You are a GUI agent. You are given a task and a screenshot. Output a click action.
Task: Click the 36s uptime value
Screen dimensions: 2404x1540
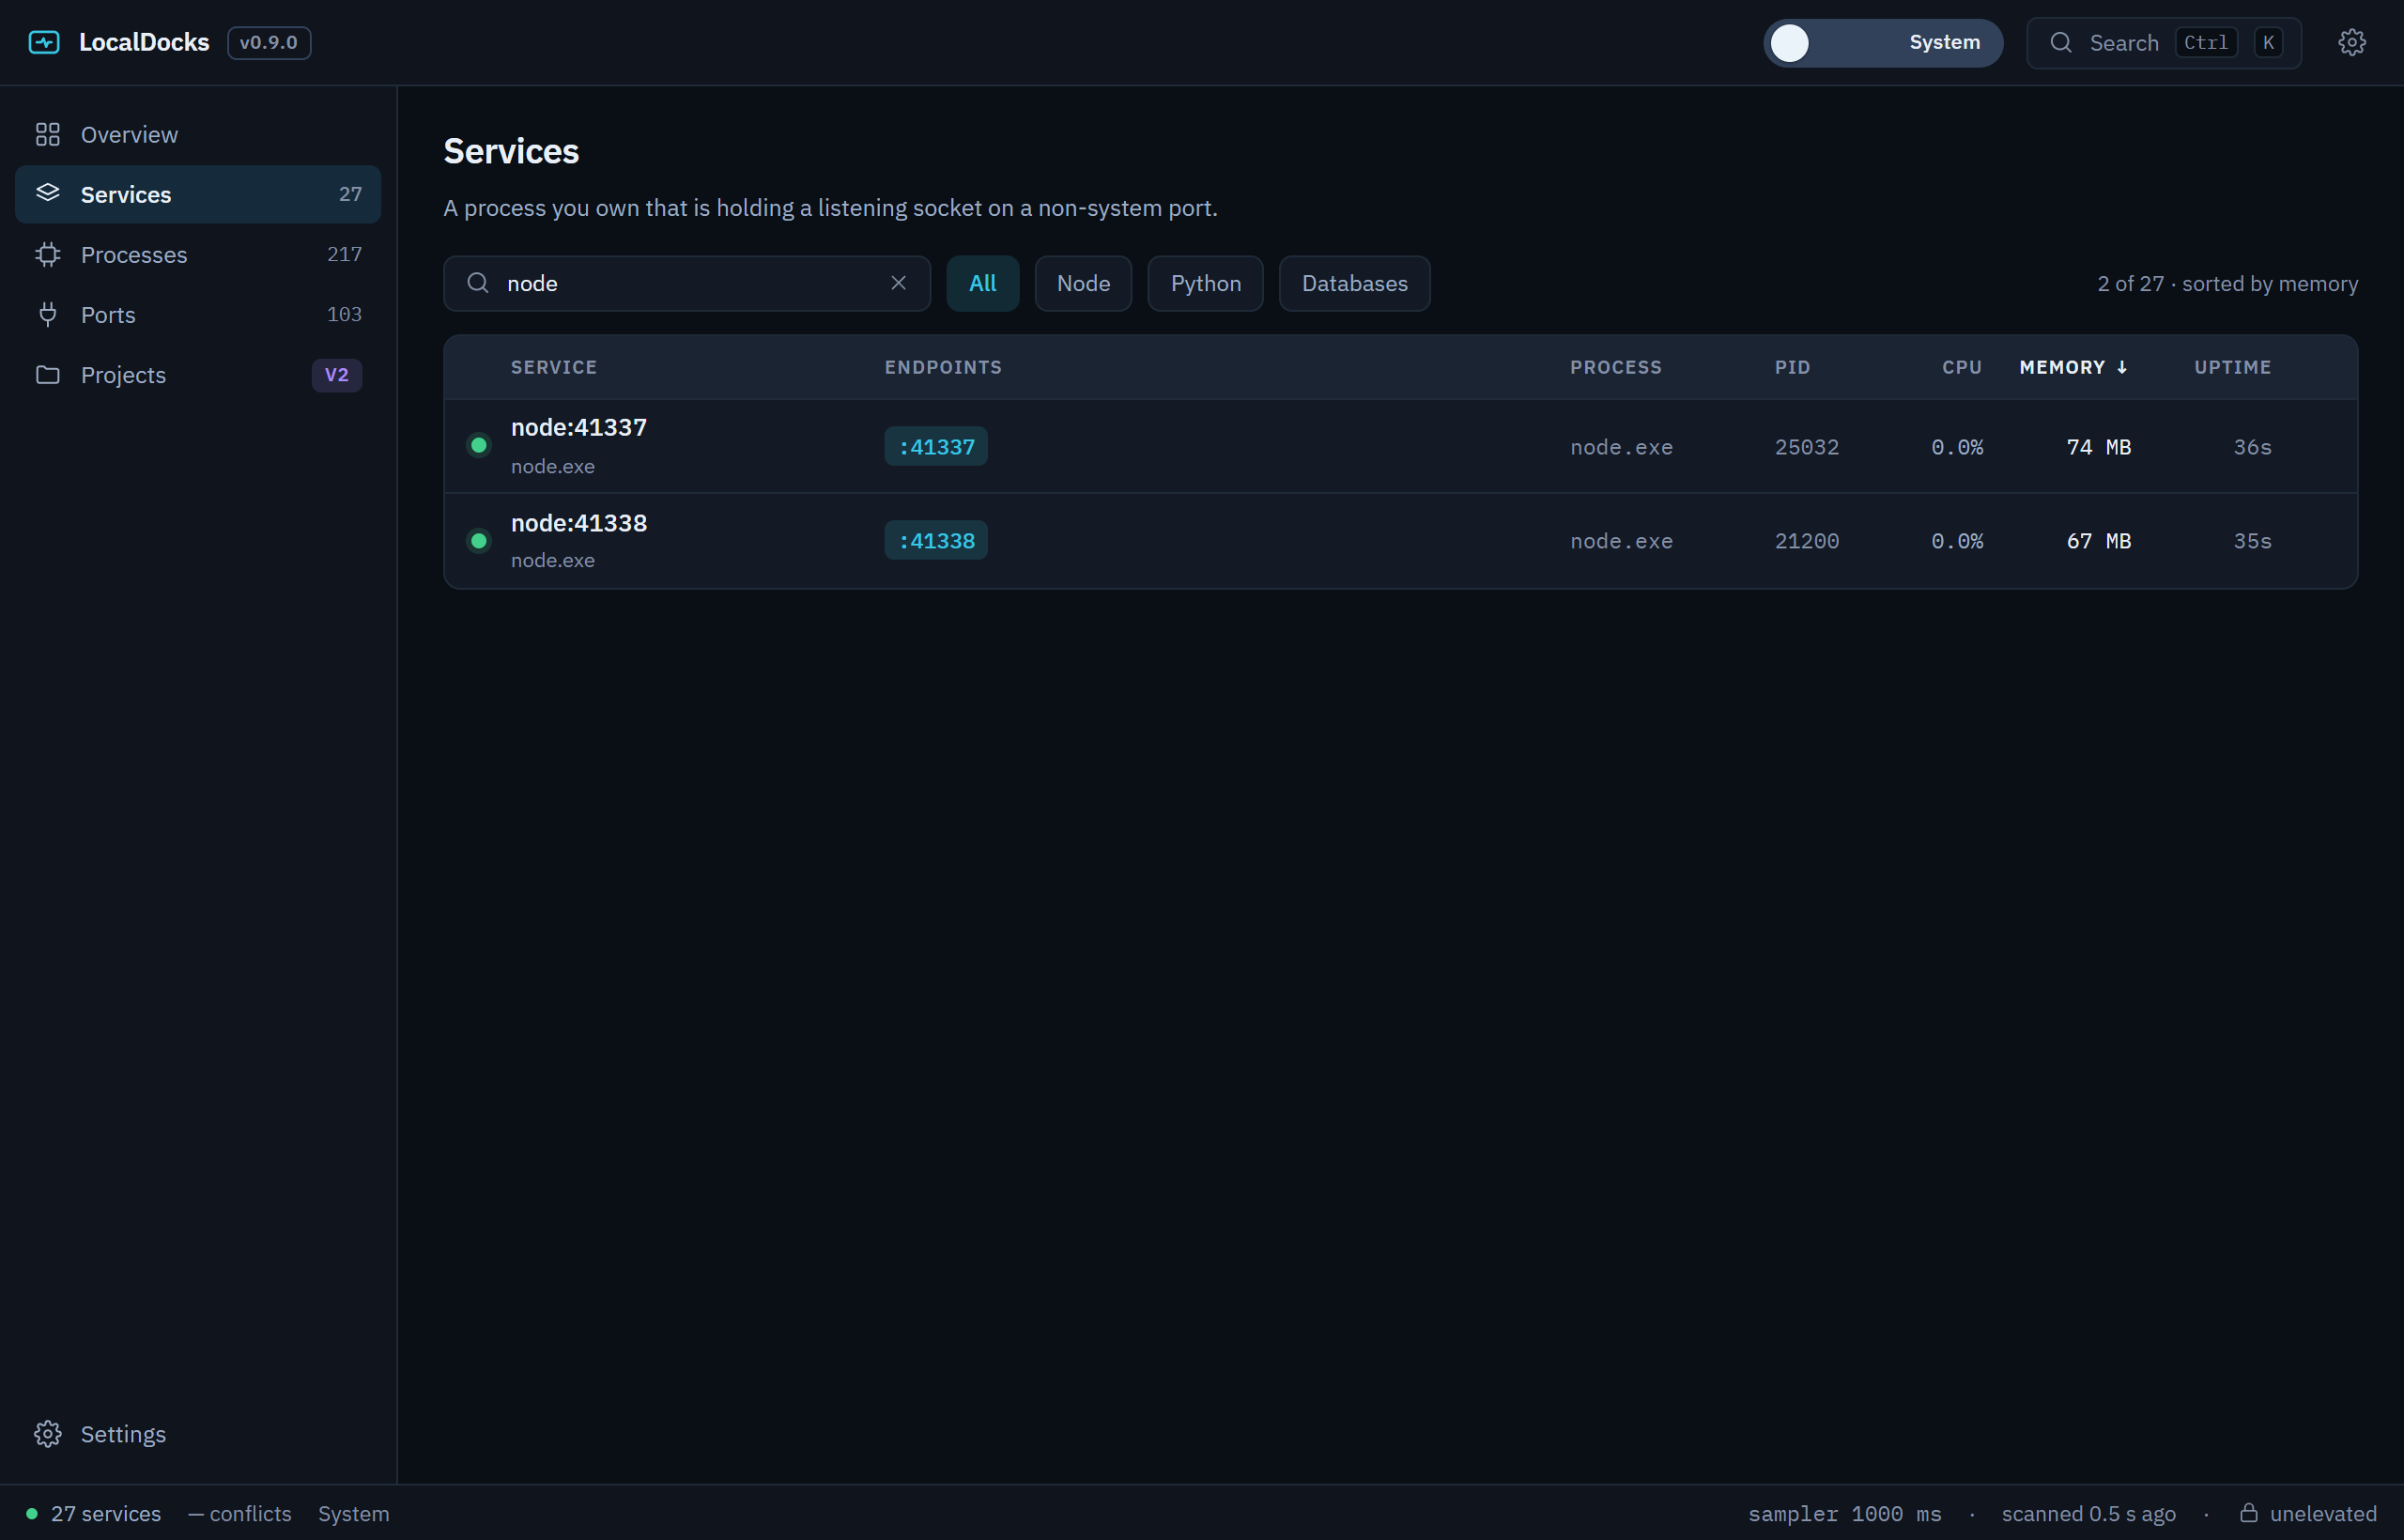(2252, 446)
